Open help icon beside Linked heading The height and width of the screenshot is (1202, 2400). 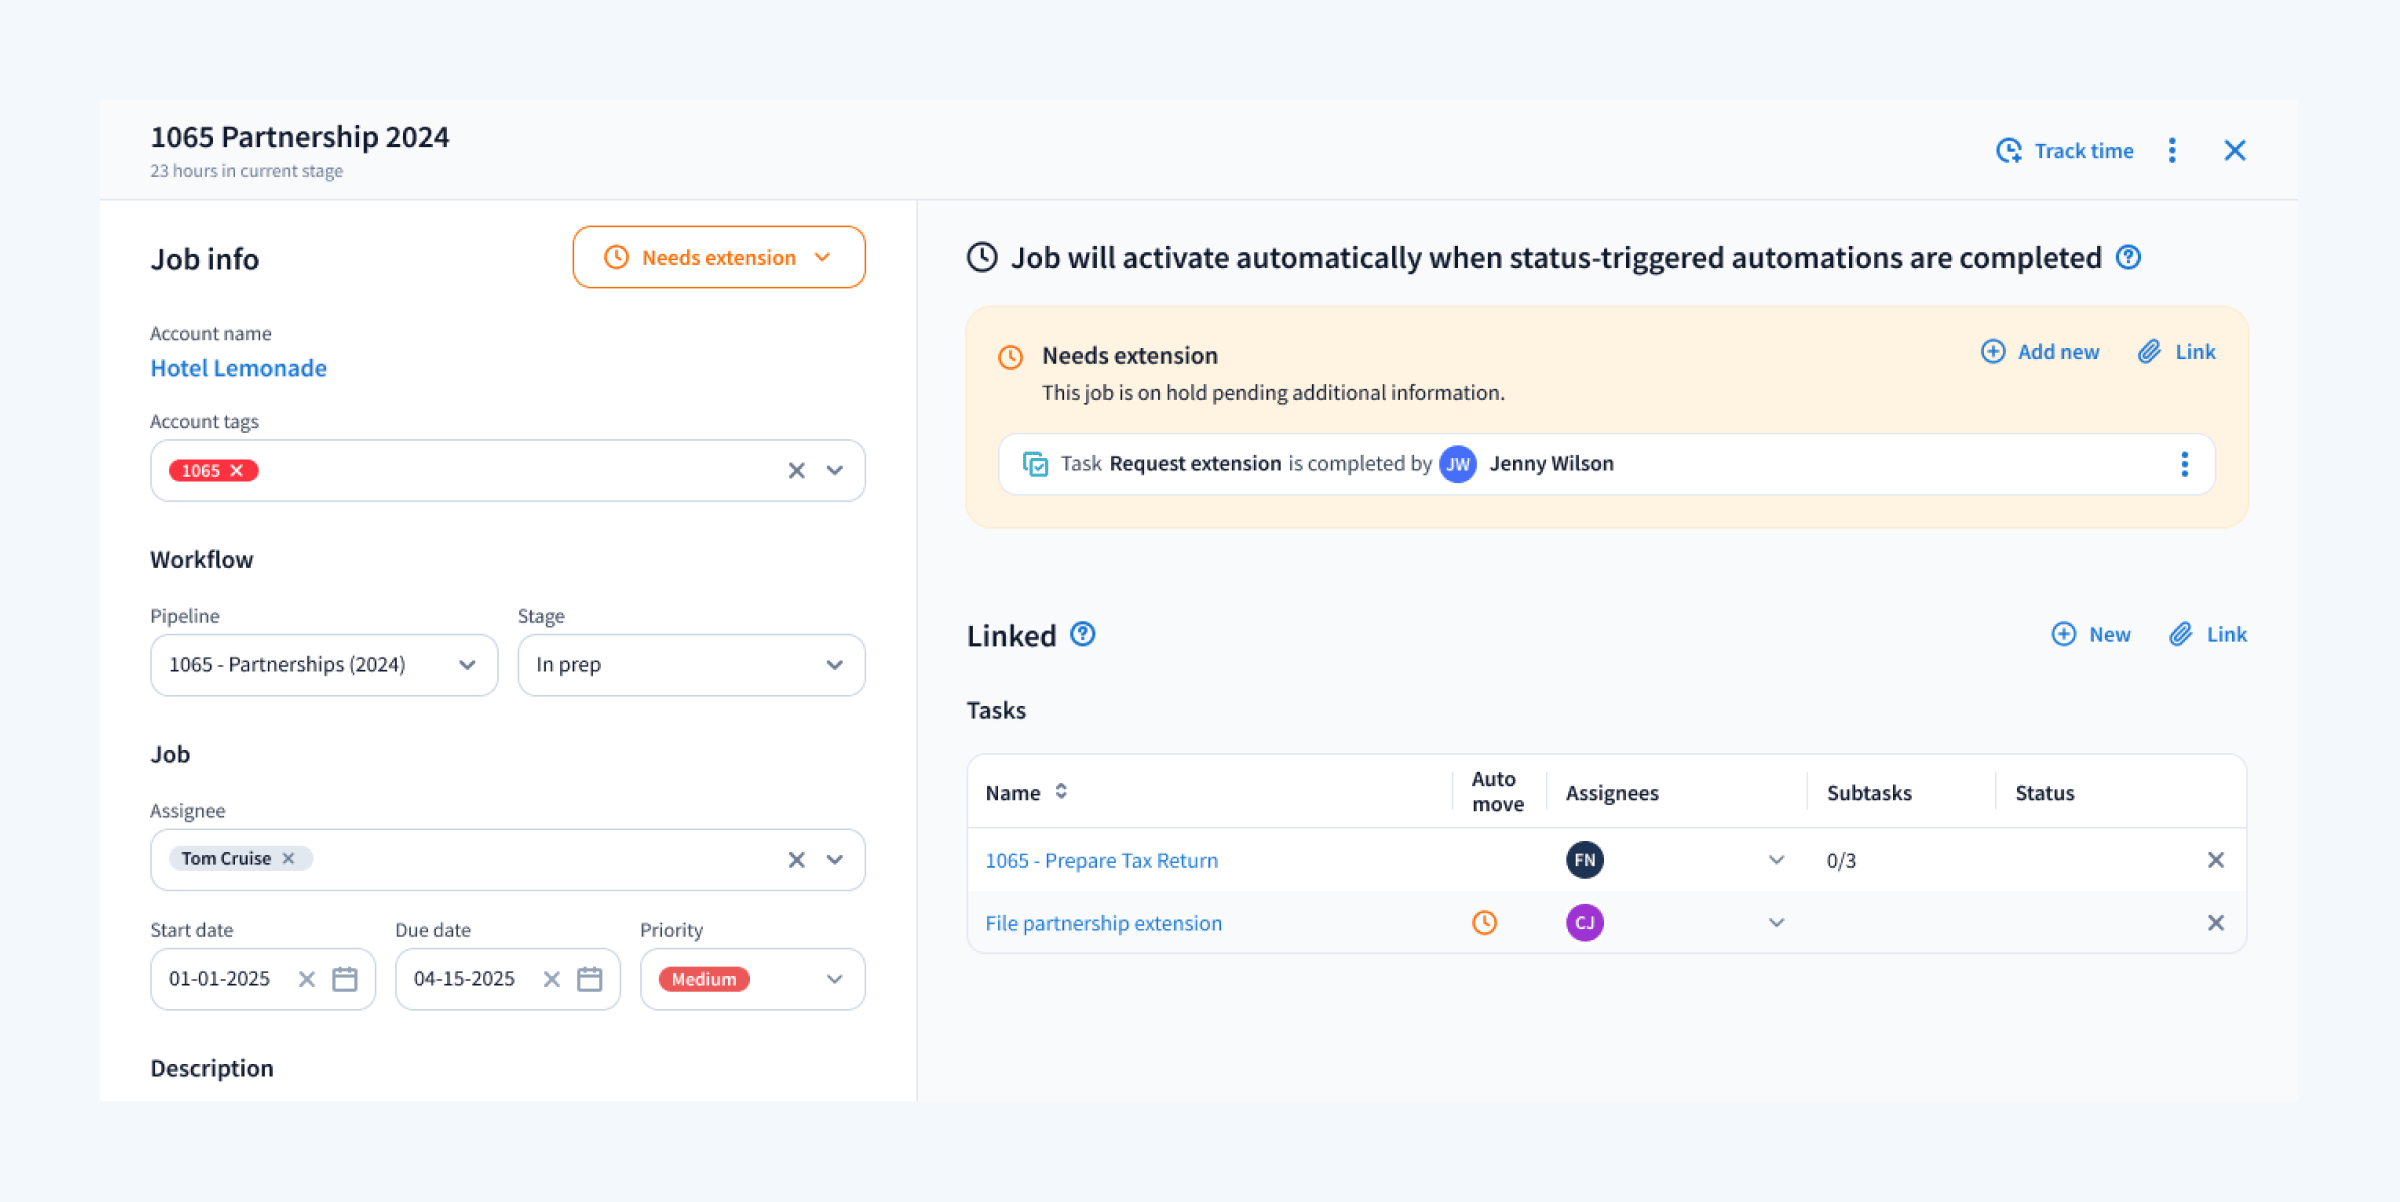tap(1083, 635)
